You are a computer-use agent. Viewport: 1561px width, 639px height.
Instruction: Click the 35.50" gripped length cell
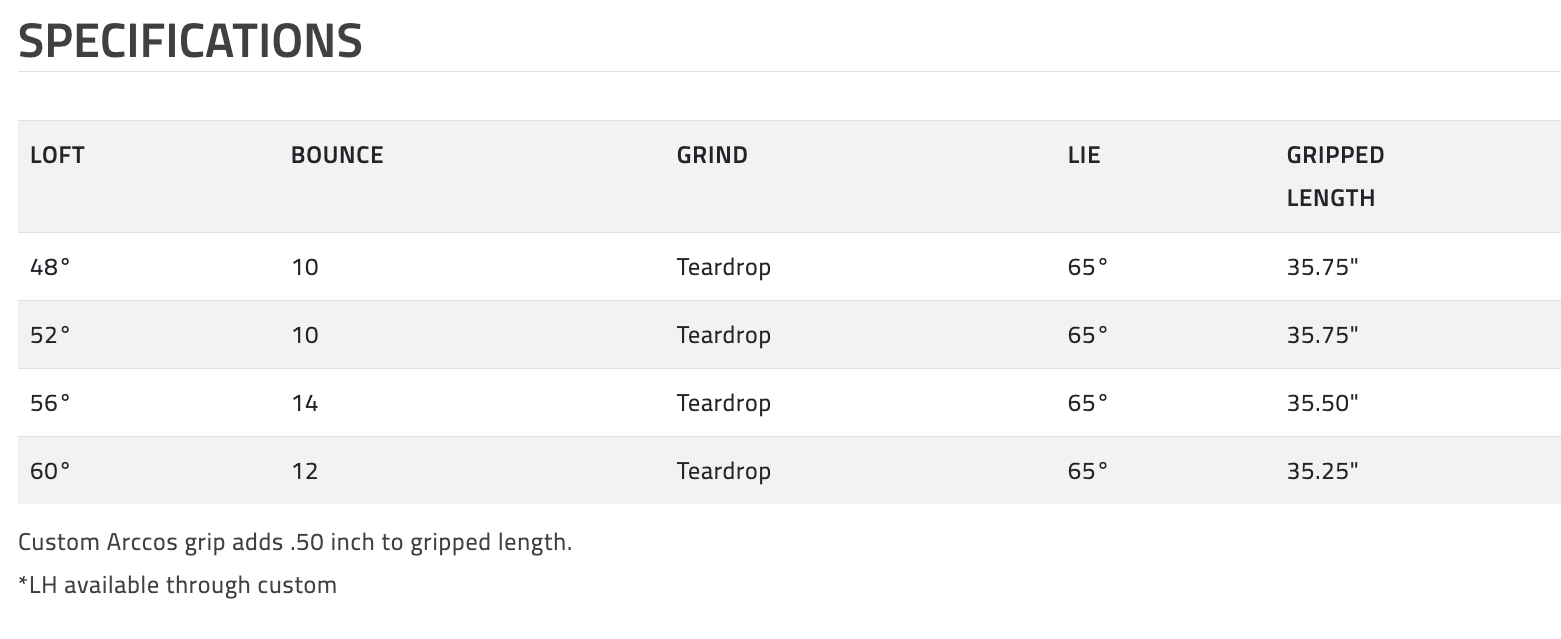pos(1322,403)
